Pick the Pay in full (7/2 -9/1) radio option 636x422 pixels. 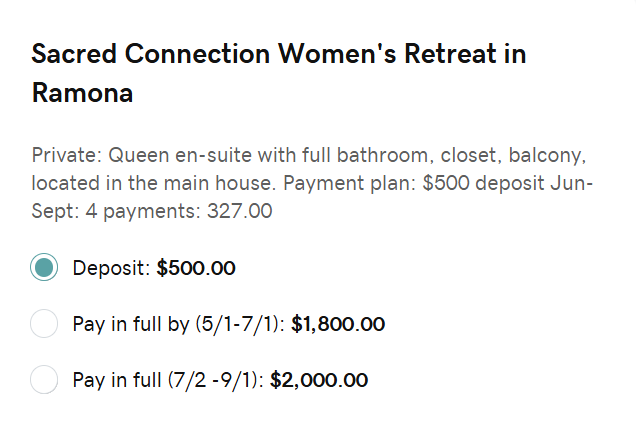coord(44,379)
